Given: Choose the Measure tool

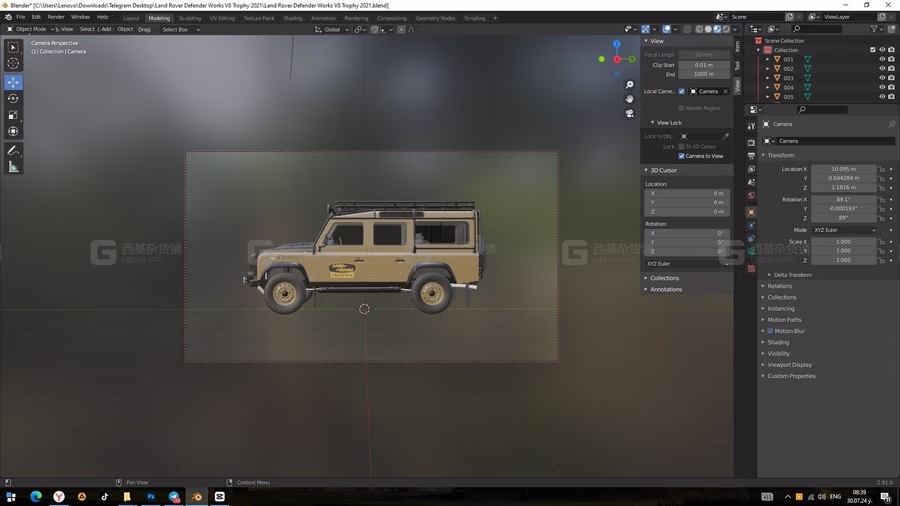Looking at the screenshot, I should pos(13,167).
